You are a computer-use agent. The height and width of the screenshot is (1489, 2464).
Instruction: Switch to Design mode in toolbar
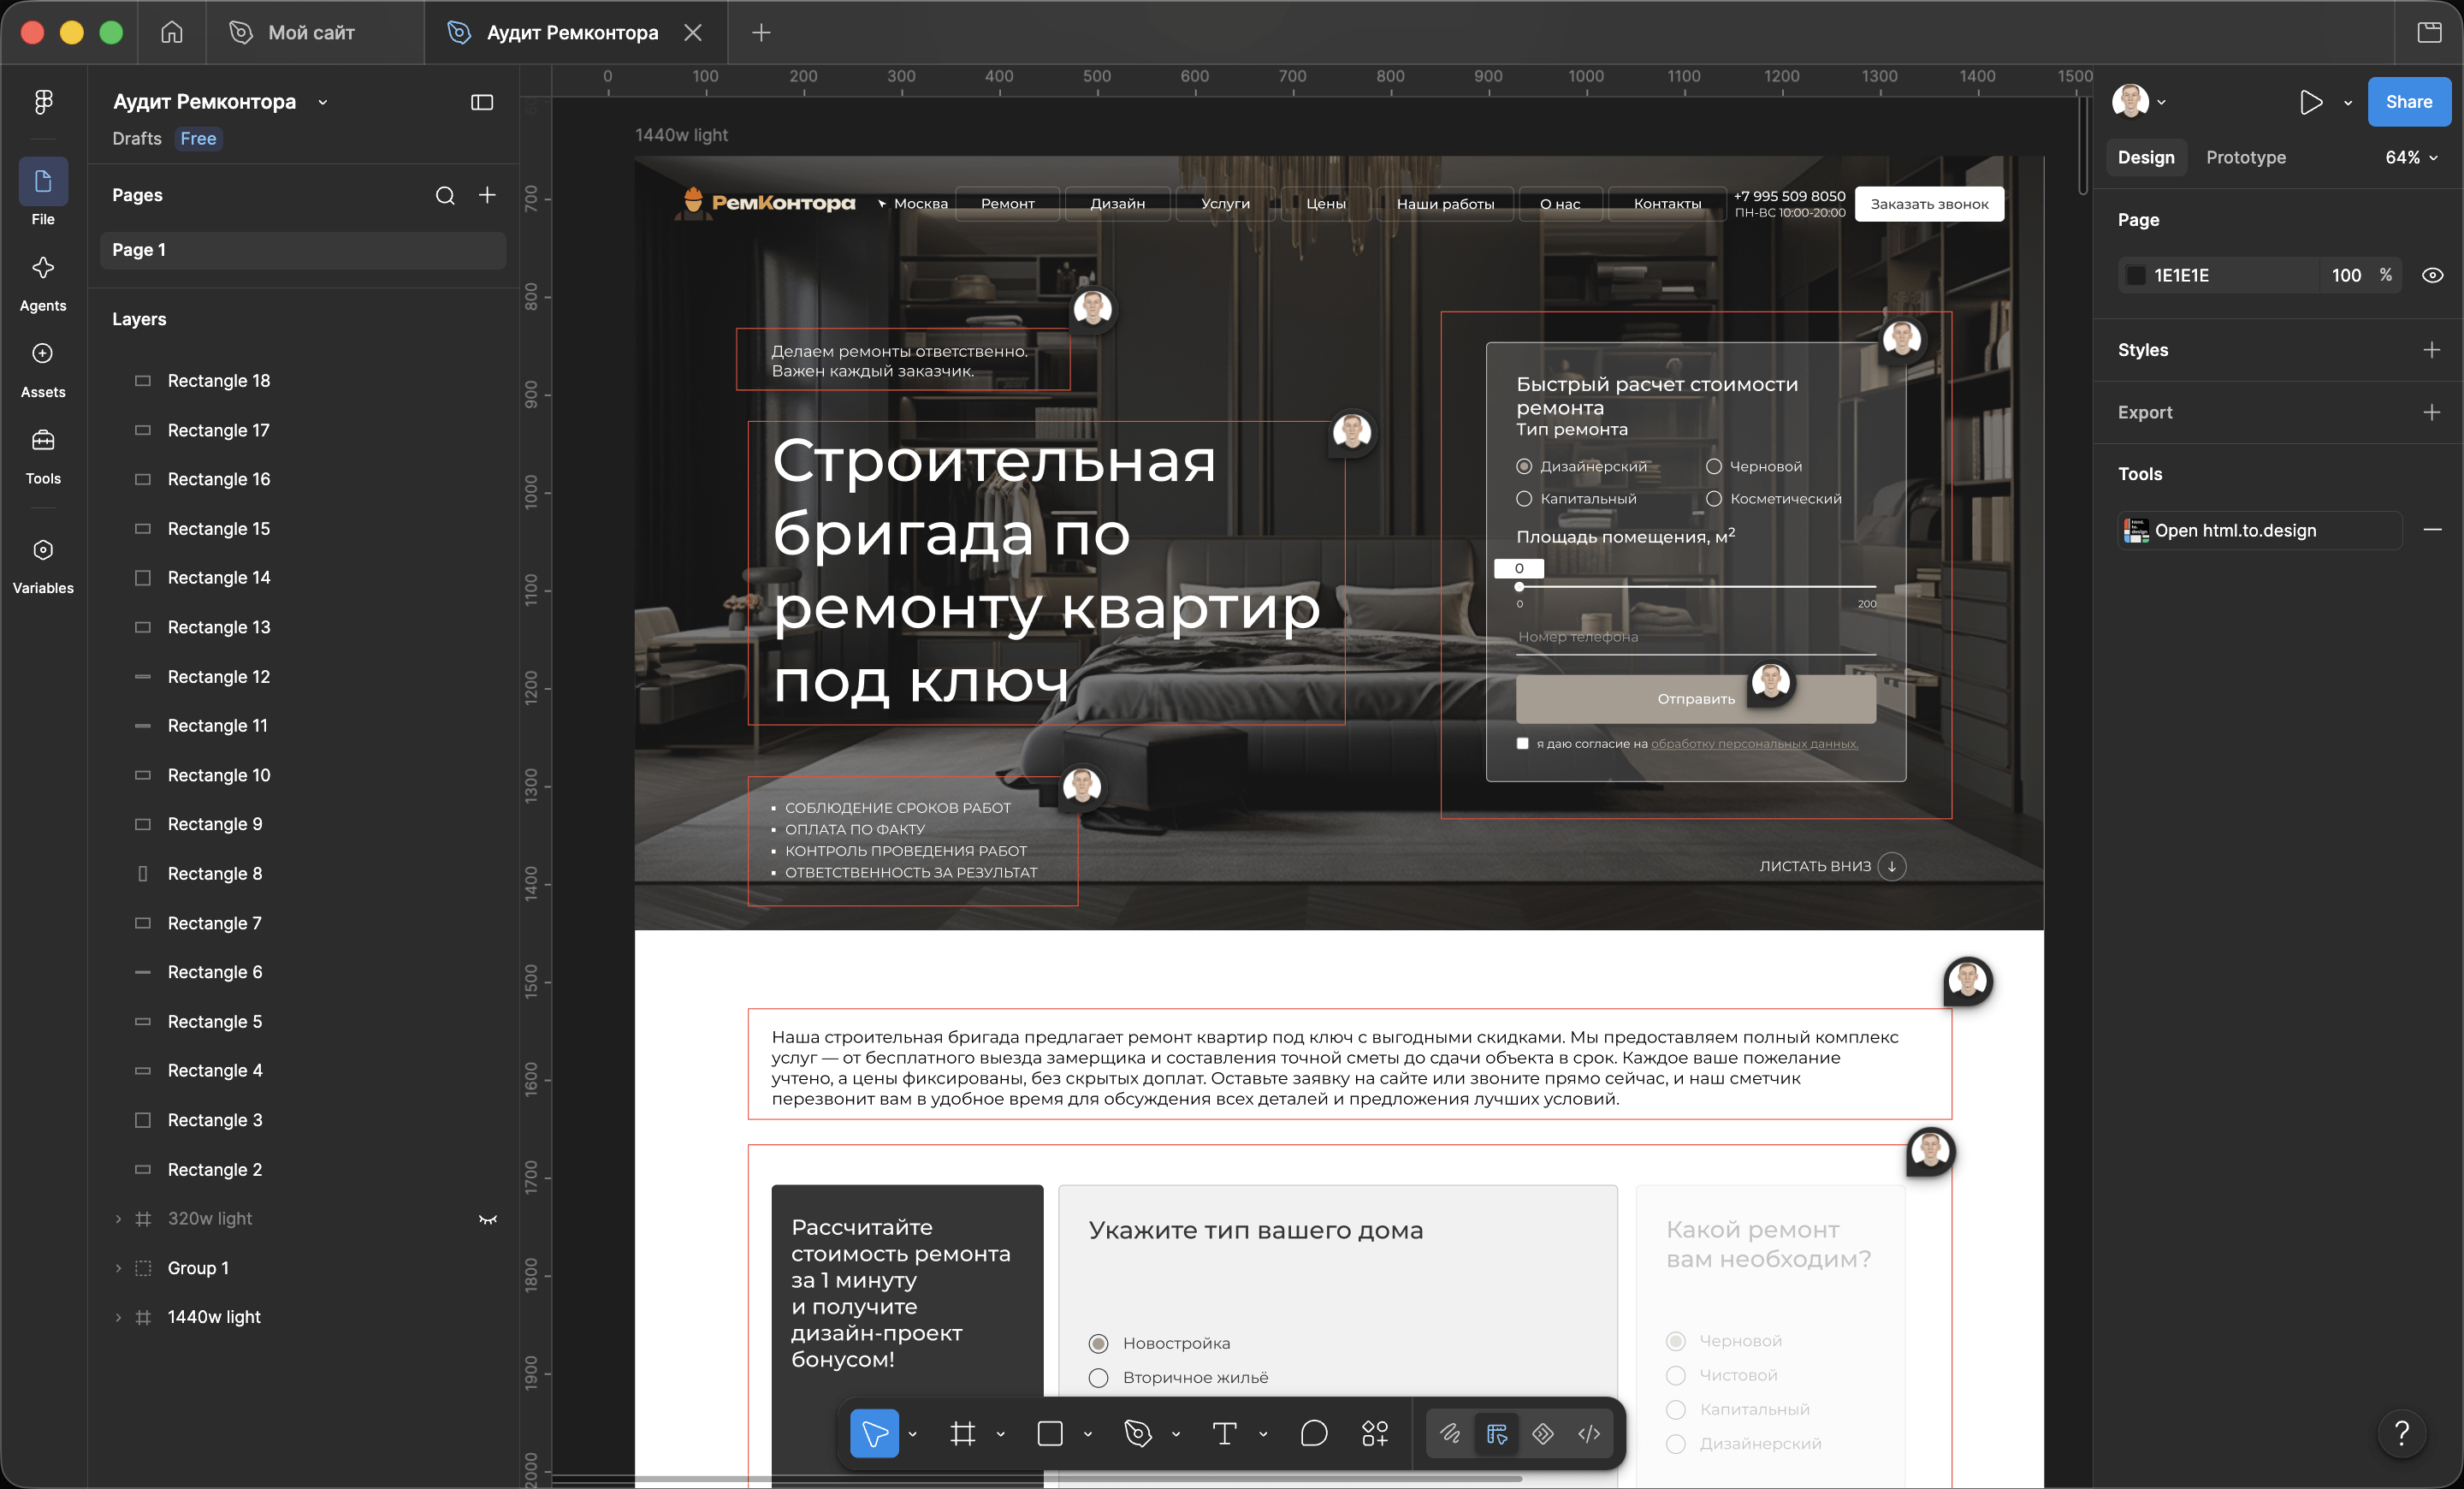pyautogui.click(x=1497, y=1433)
